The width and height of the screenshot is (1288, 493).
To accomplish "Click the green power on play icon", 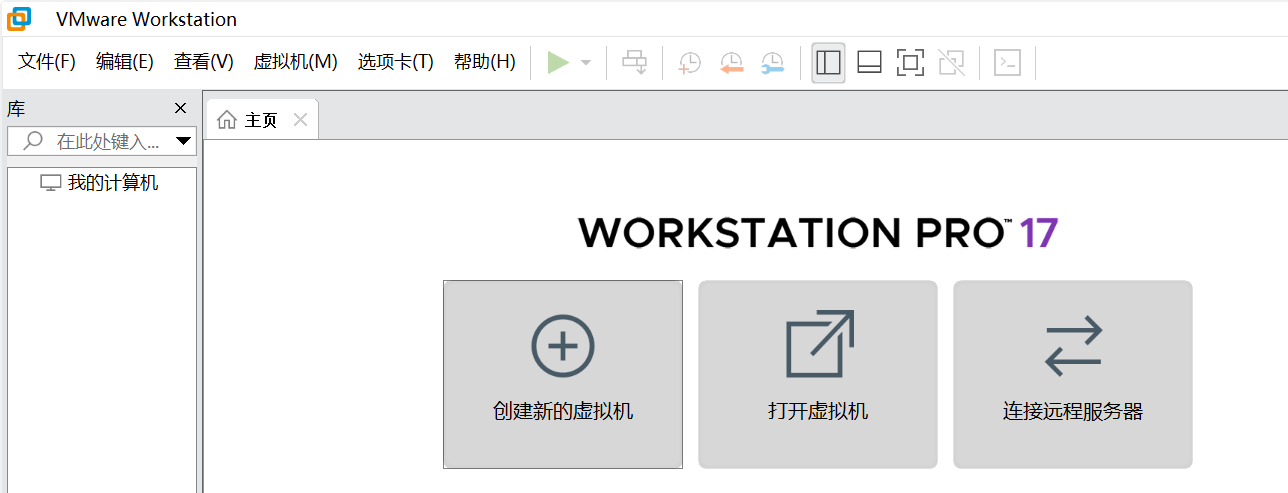I will (x=558, y=63).
